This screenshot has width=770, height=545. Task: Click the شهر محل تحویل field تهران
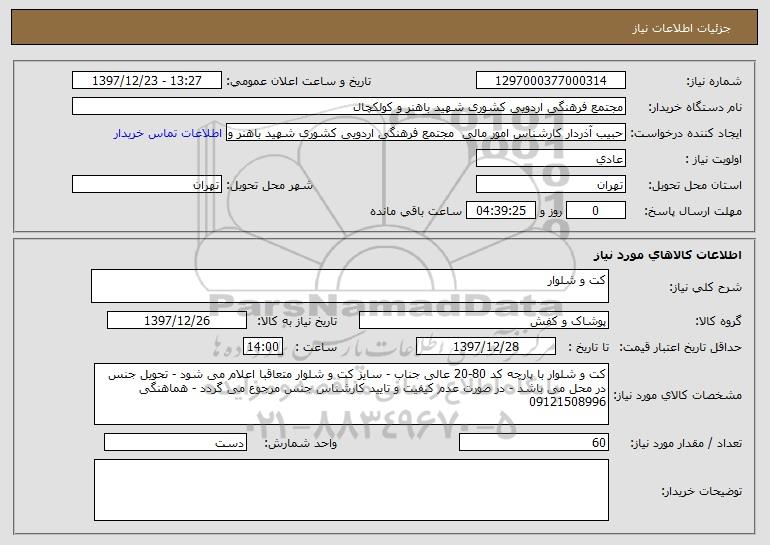[147, 185]
